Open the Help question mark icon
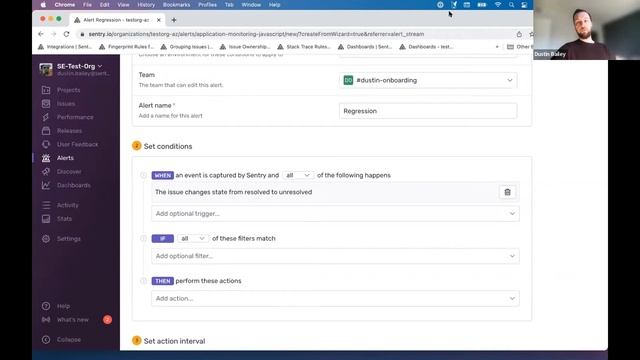Screen dimensions: 640x360 [46, 306]
